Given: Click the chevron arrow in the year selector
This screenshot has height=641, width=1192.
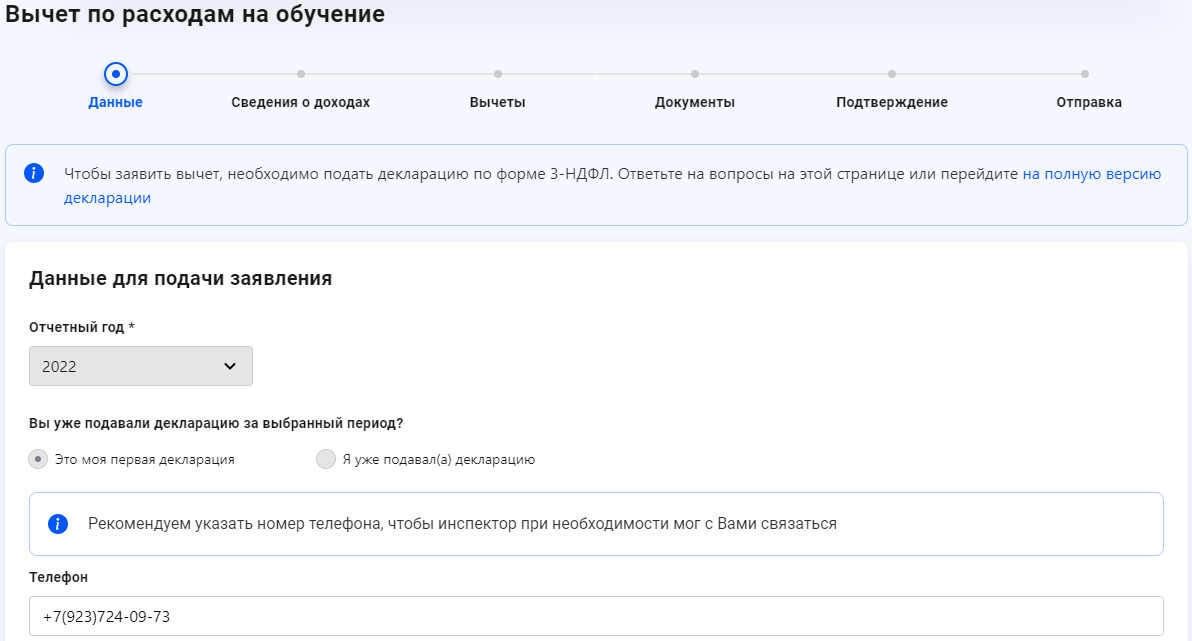Looking at the screenshot, I should (x=230, y=366).
